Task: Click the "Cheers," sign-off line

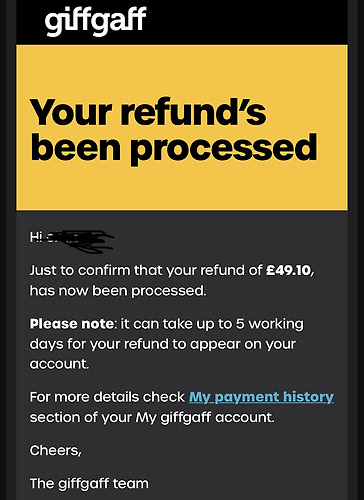Action: click(56, 451)
